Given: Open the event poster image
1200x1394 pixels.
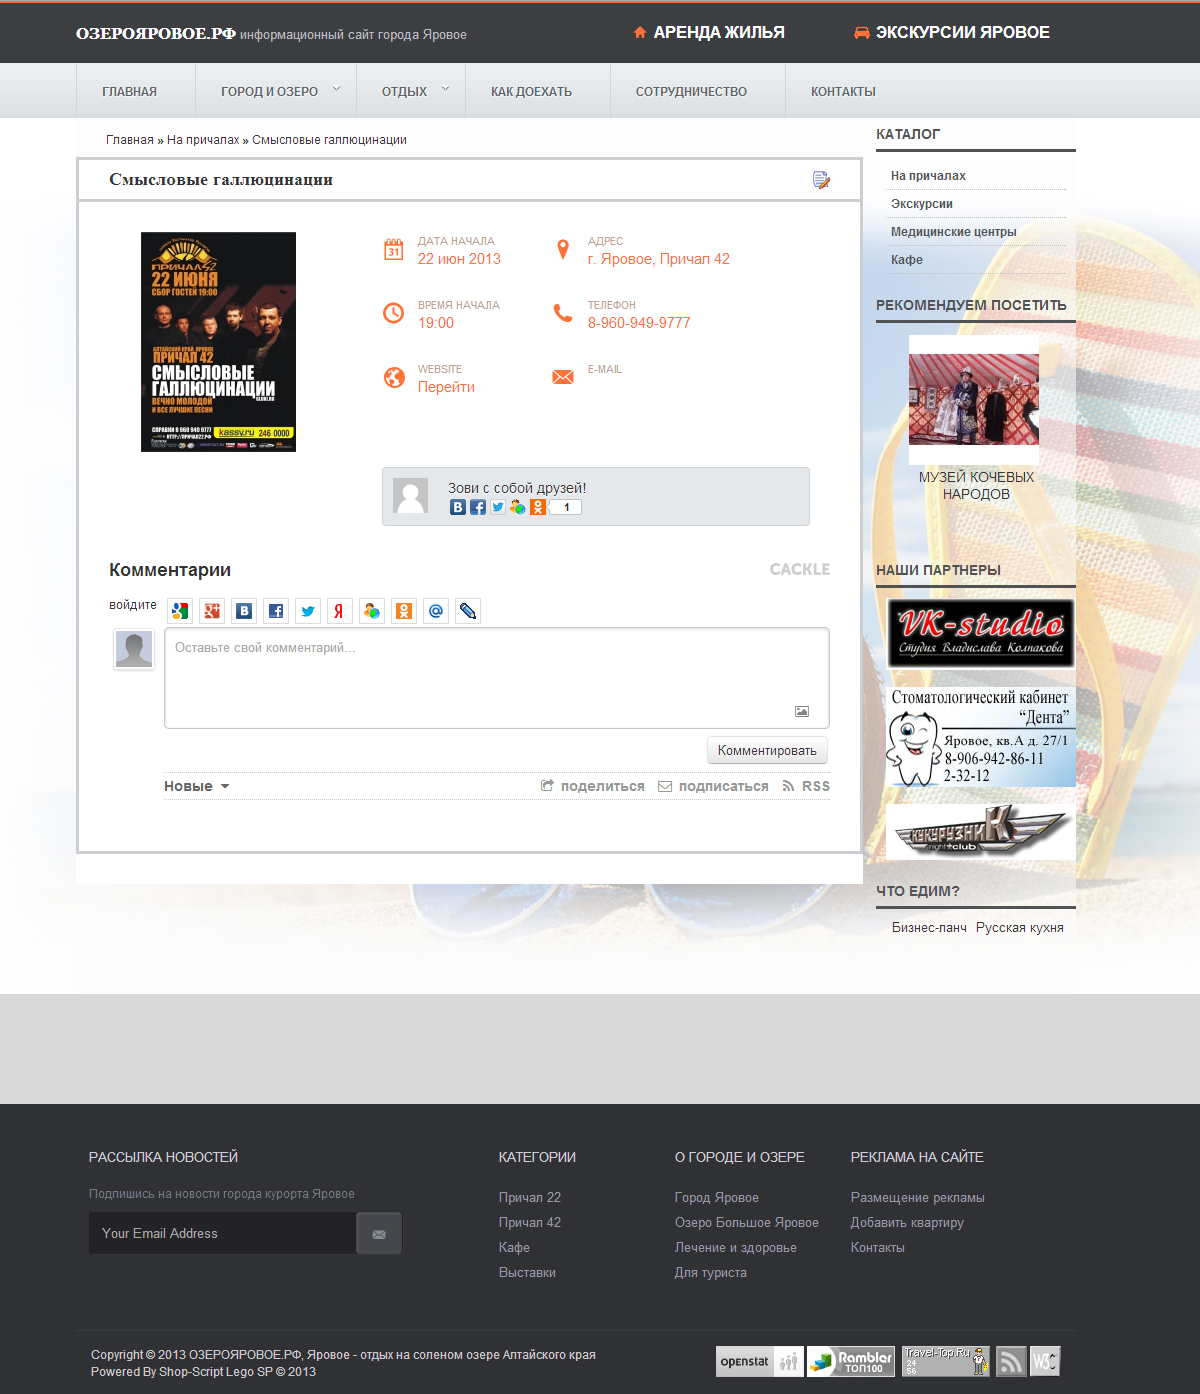Looking at the screenshot, I should (218, 342).
